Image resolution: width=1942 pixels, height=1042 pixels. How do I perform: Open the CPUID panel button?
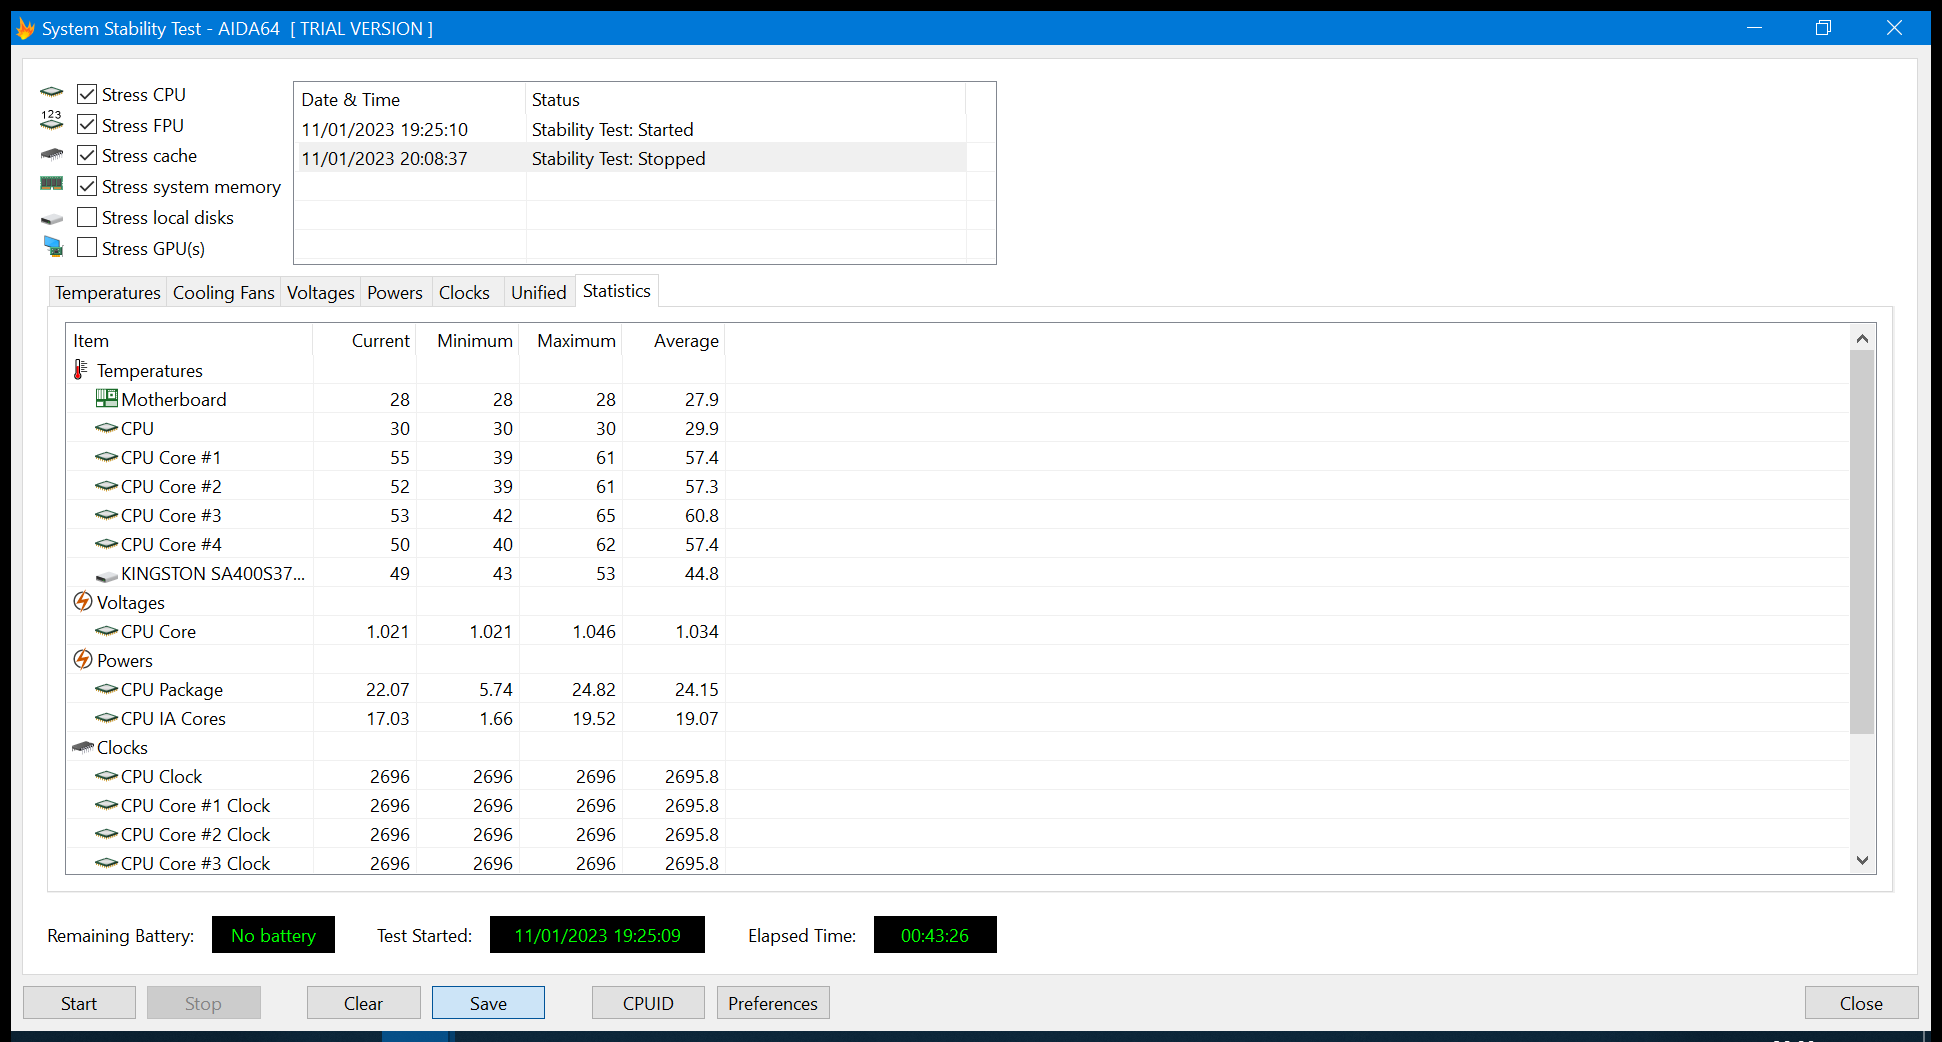coord(648,1003)
